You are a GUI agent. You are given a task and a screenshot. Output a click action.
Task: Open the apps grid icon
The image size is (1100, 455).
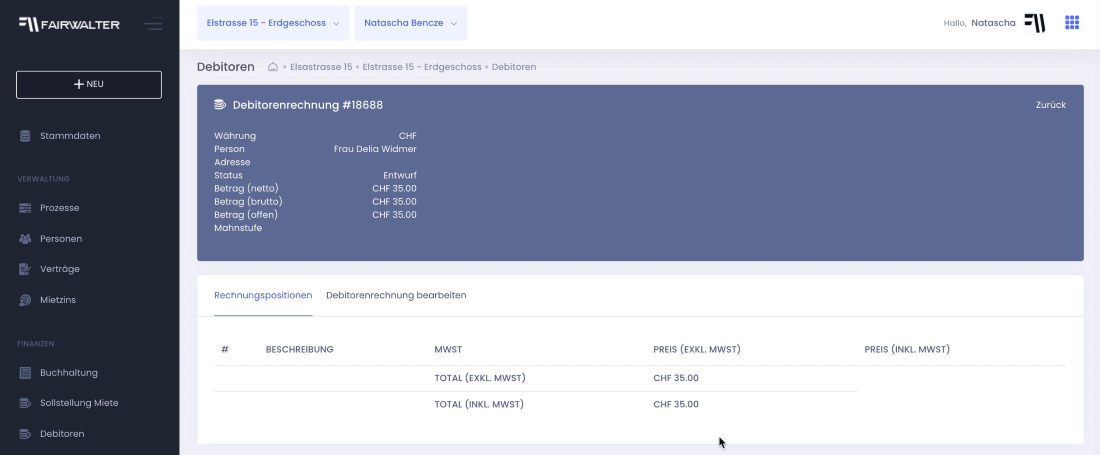click(1072, 22)
